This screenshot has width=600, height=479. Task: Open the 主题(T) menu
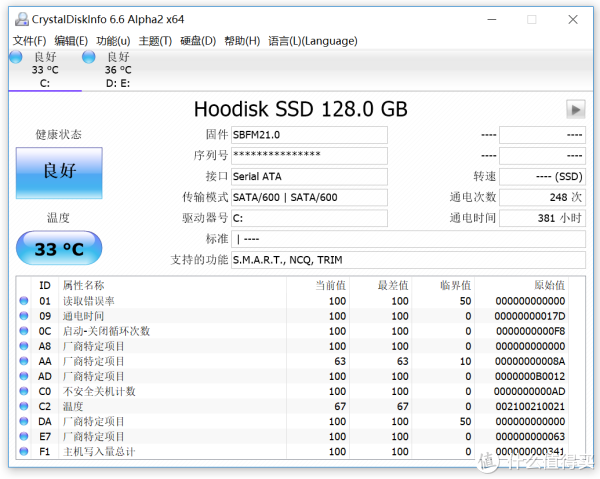155,41
